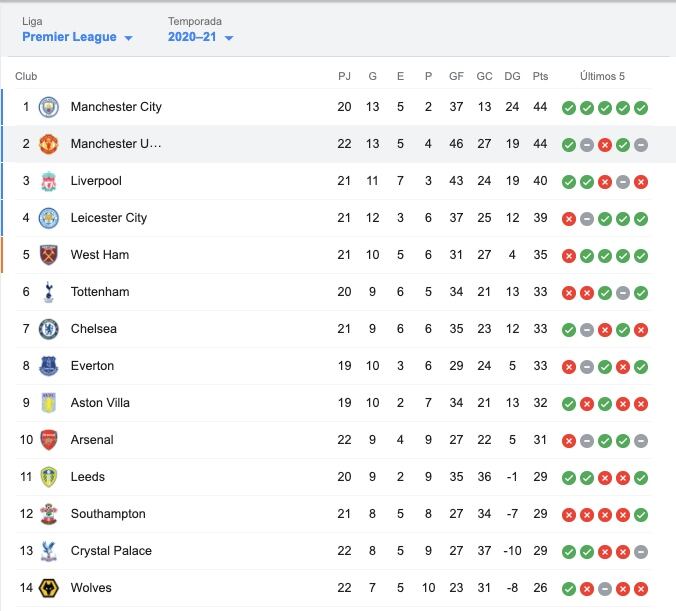Click Liverpool's latest red loss indicator
The width and height of the screenshot is (676, 611).
click(x=641, y=182)
